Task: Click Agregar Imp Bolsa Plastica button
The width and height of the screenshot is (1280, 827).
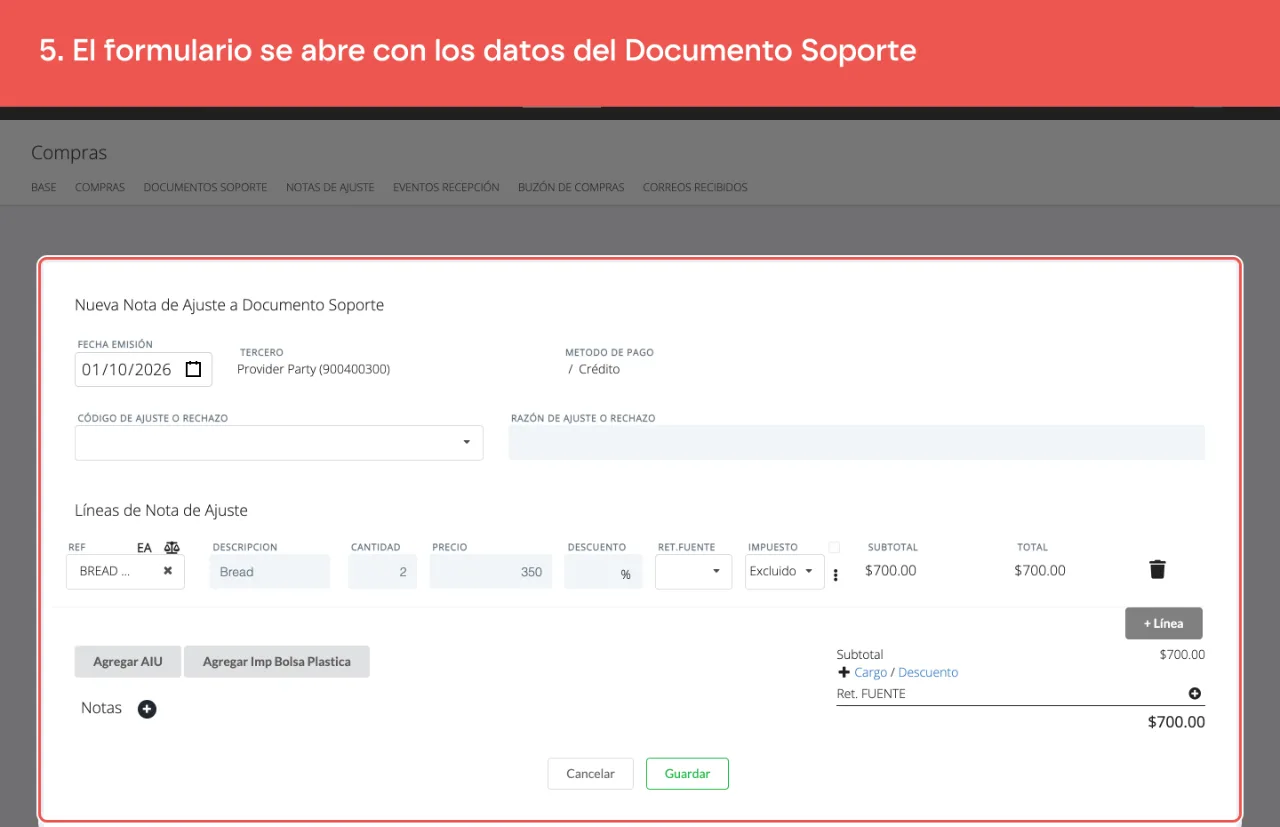Action: click(277, 662)
